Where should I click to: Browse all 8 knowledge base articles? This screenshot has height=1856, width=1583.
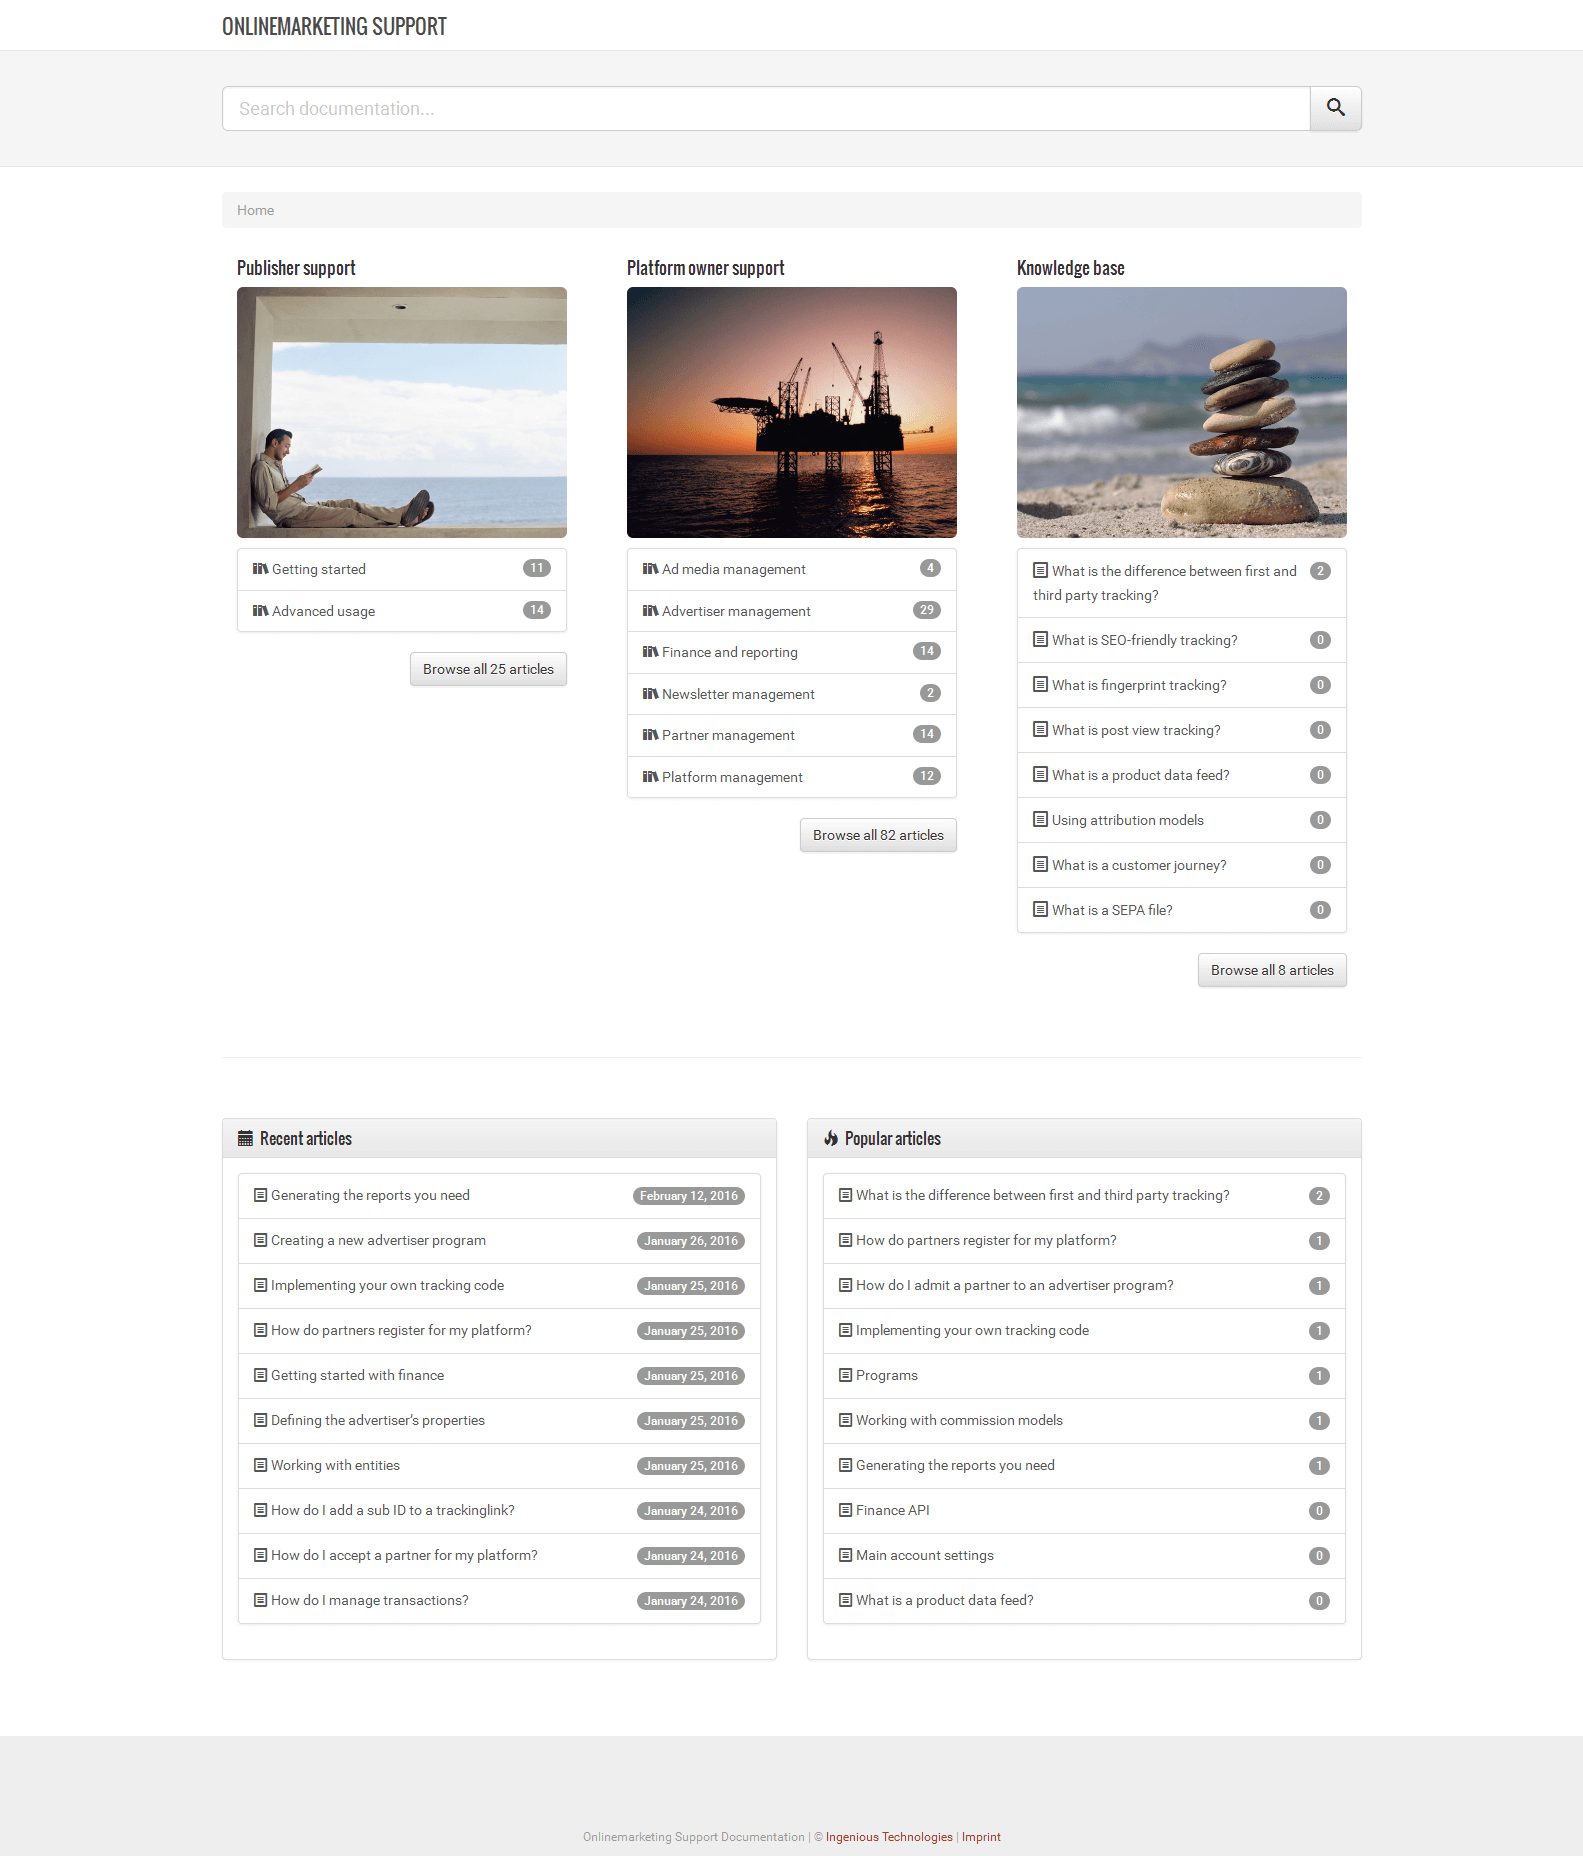1272,970
